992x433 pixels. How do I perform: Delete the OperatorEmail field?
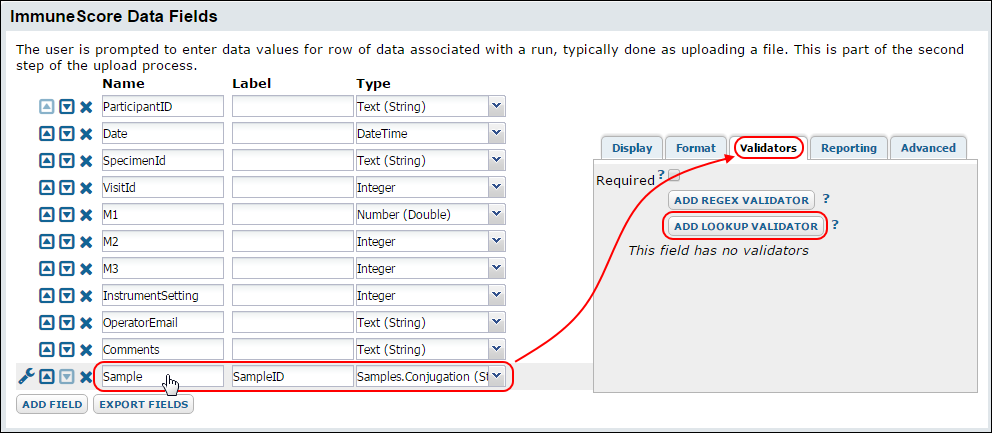coord(86,322)
